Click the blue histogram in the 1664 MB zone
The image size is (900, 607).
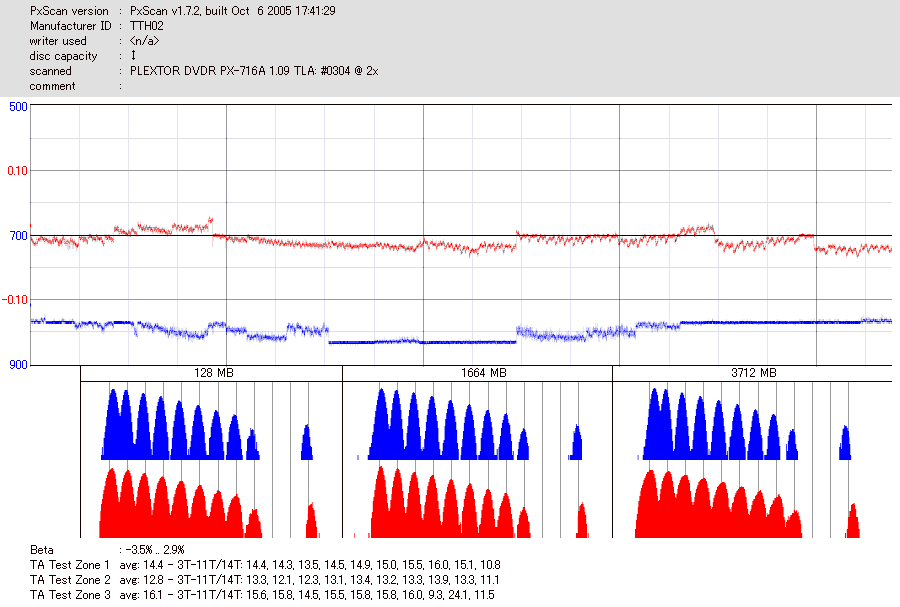coord(470,424)
